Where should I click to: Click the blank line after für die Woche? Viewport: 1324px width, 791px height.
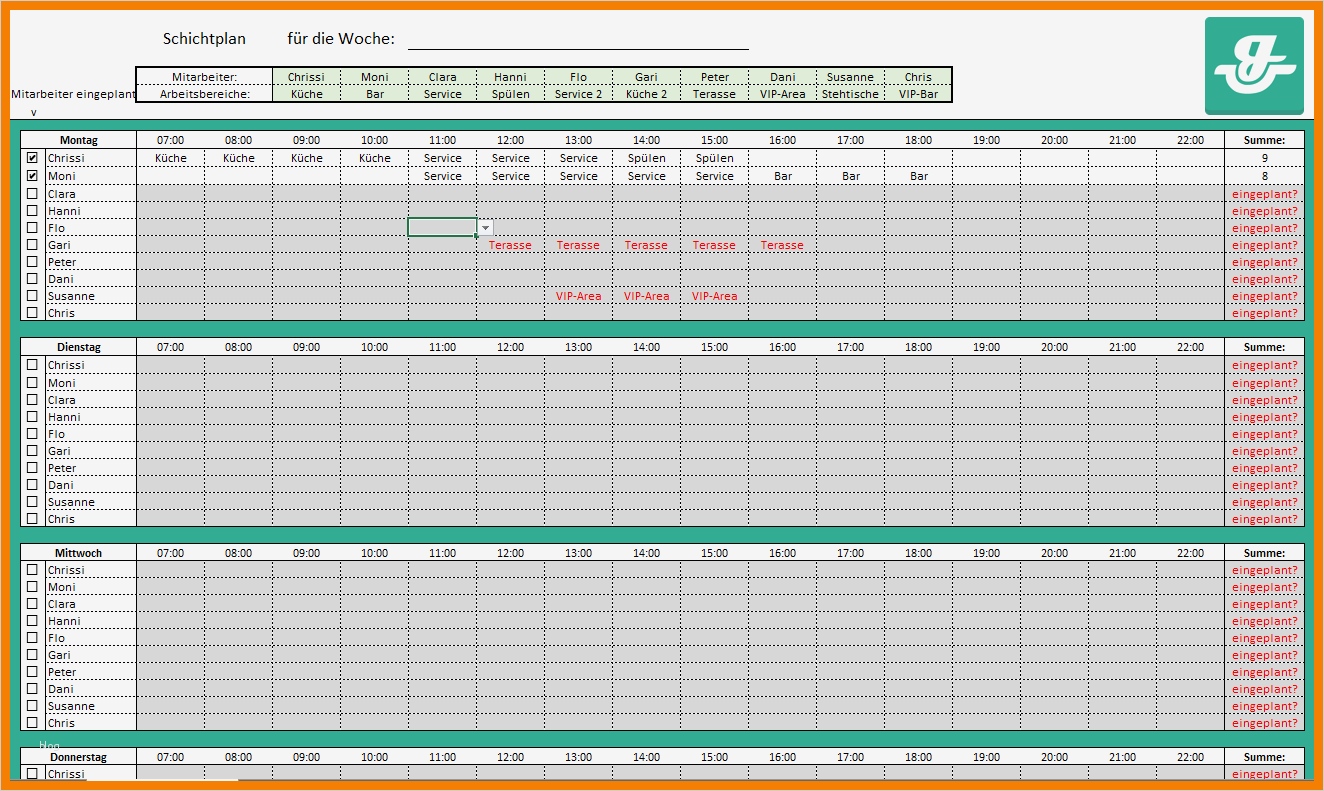tap(578, 42)
